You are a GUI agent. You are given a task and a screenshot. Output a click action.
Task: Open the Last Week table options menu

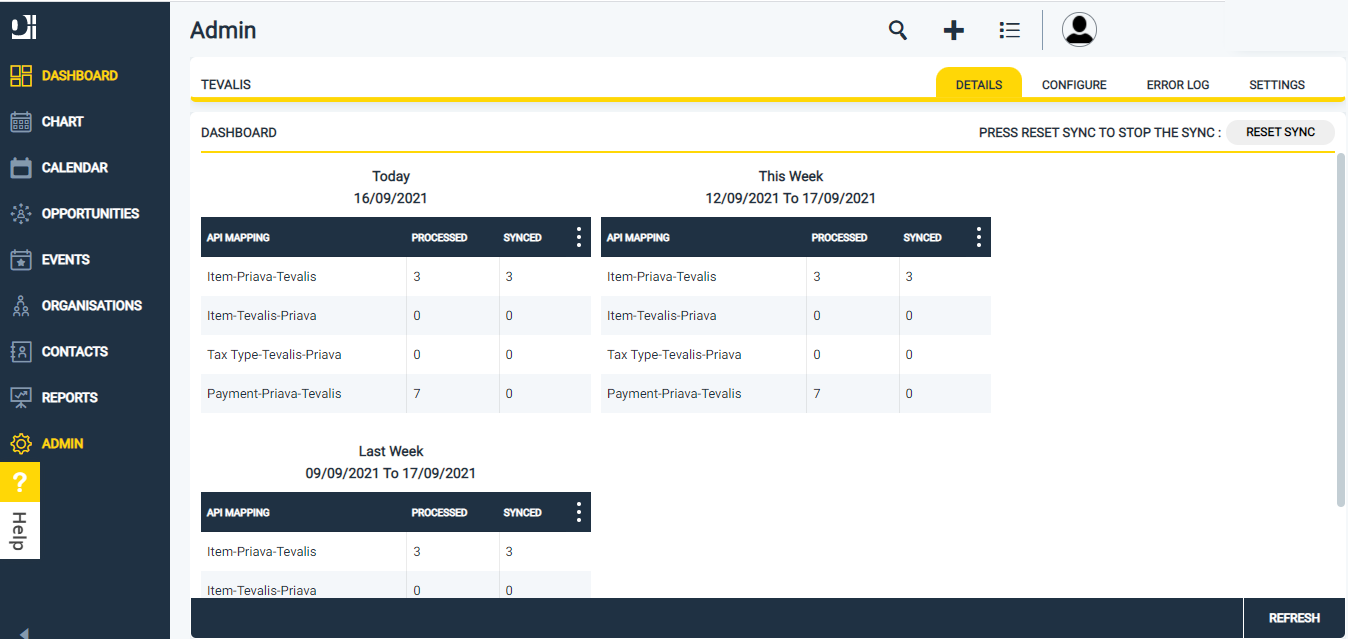click(x=578, y=512)
